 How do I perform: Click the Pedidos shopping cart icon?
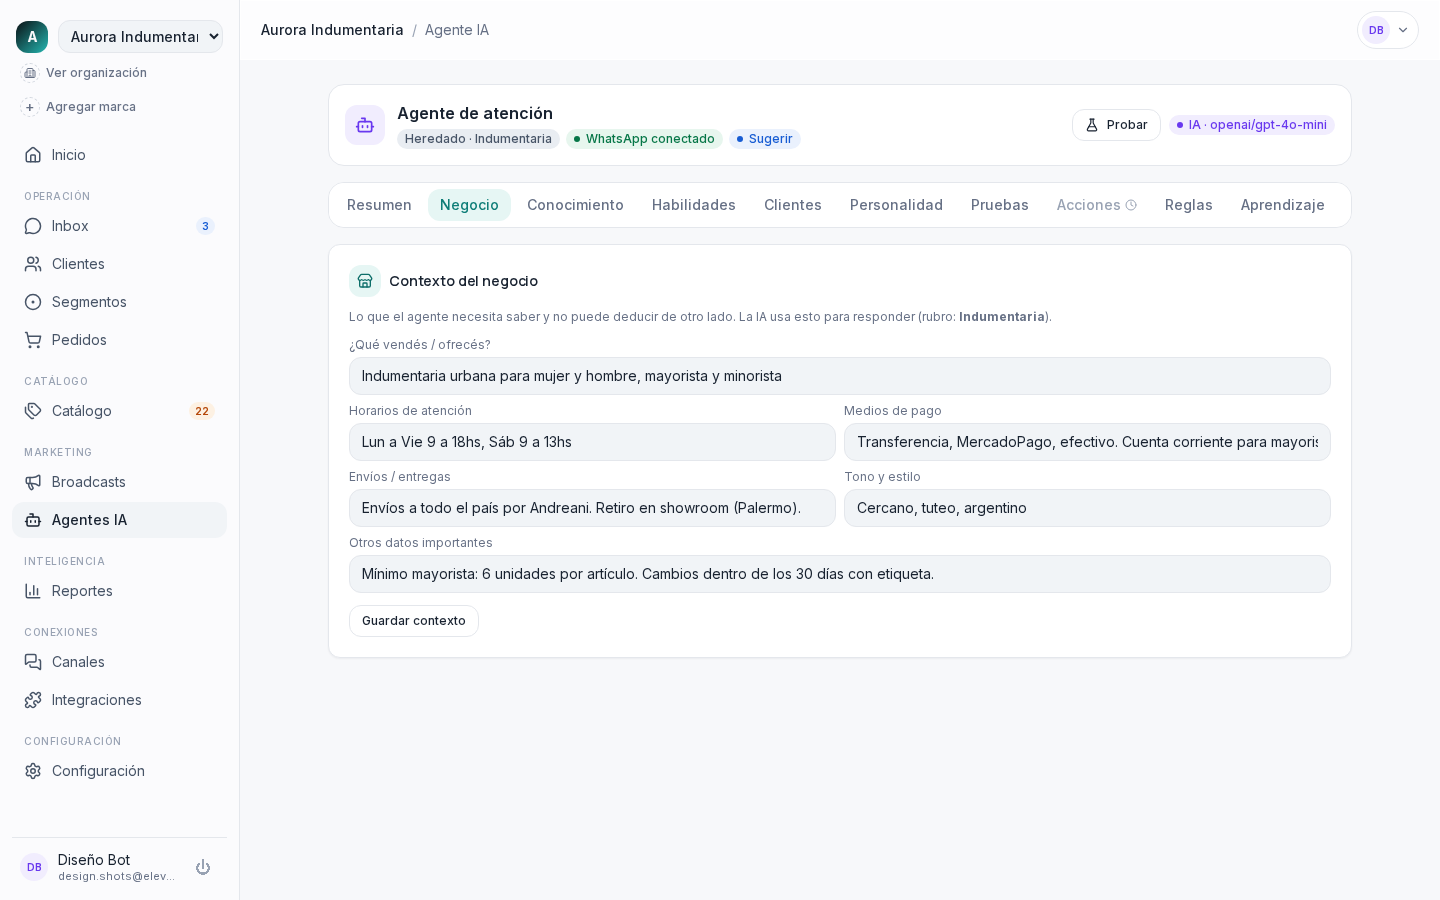[33, 340]
